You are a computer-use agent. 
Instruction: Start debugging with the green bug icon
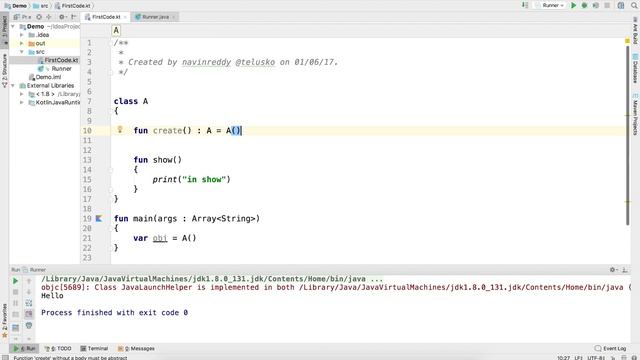pos(584,5)
